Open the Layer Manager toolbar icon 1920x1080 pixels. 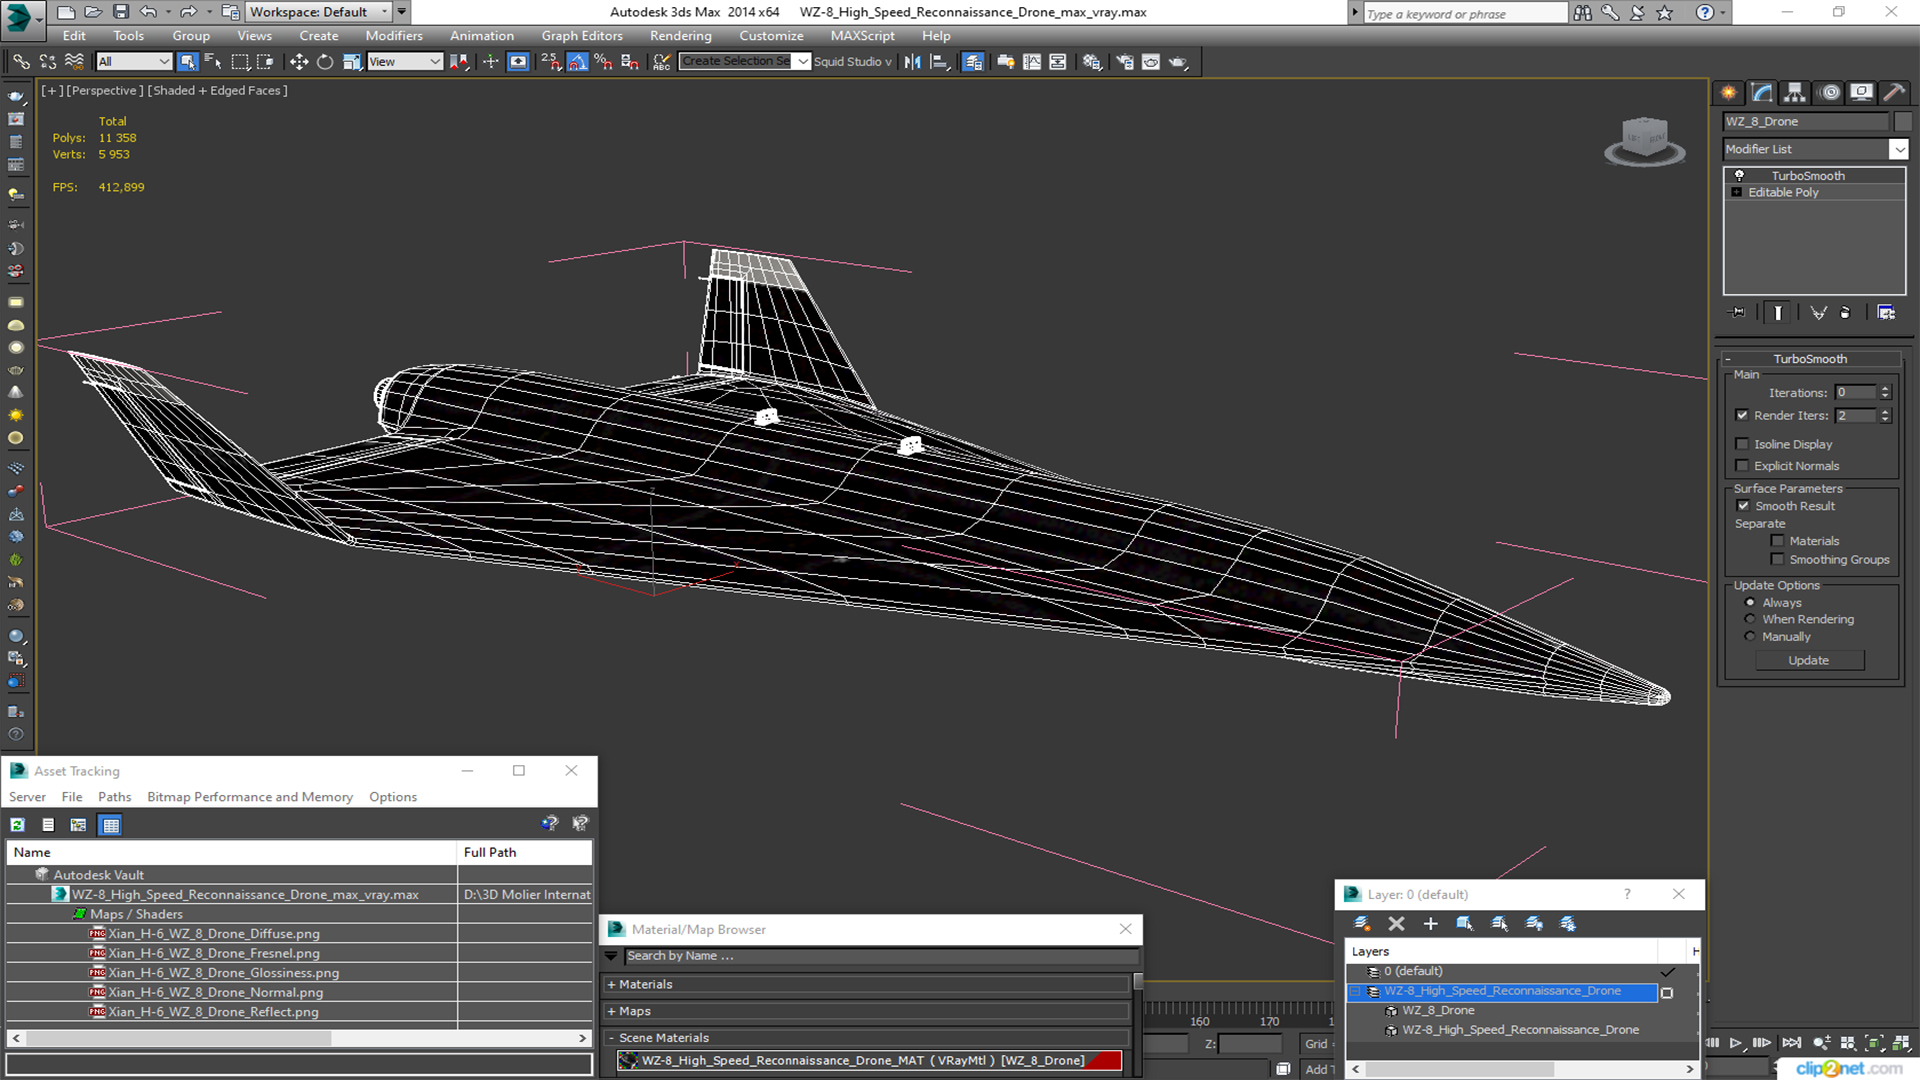pos(973,62)
